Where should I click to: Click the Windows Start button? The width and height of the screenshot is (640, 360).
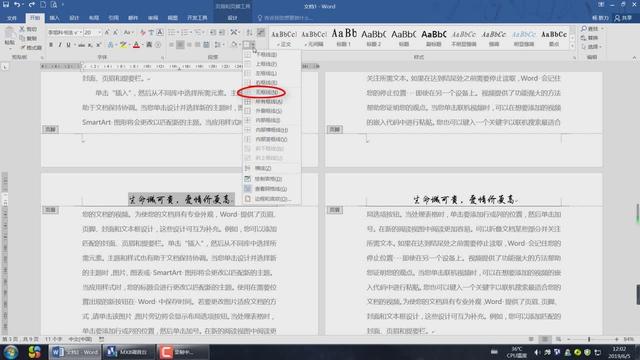(11, 352)
